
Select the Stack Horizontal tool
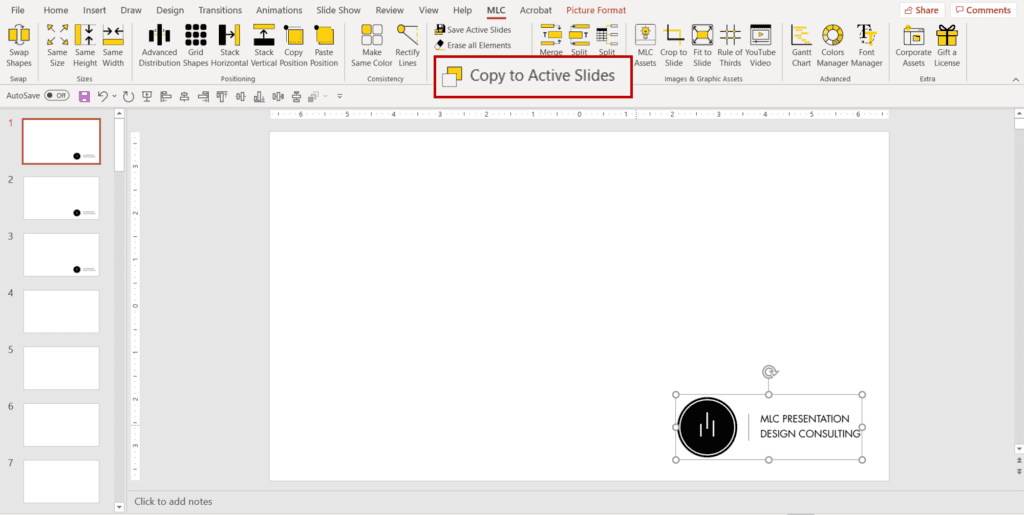click(229, 45)
